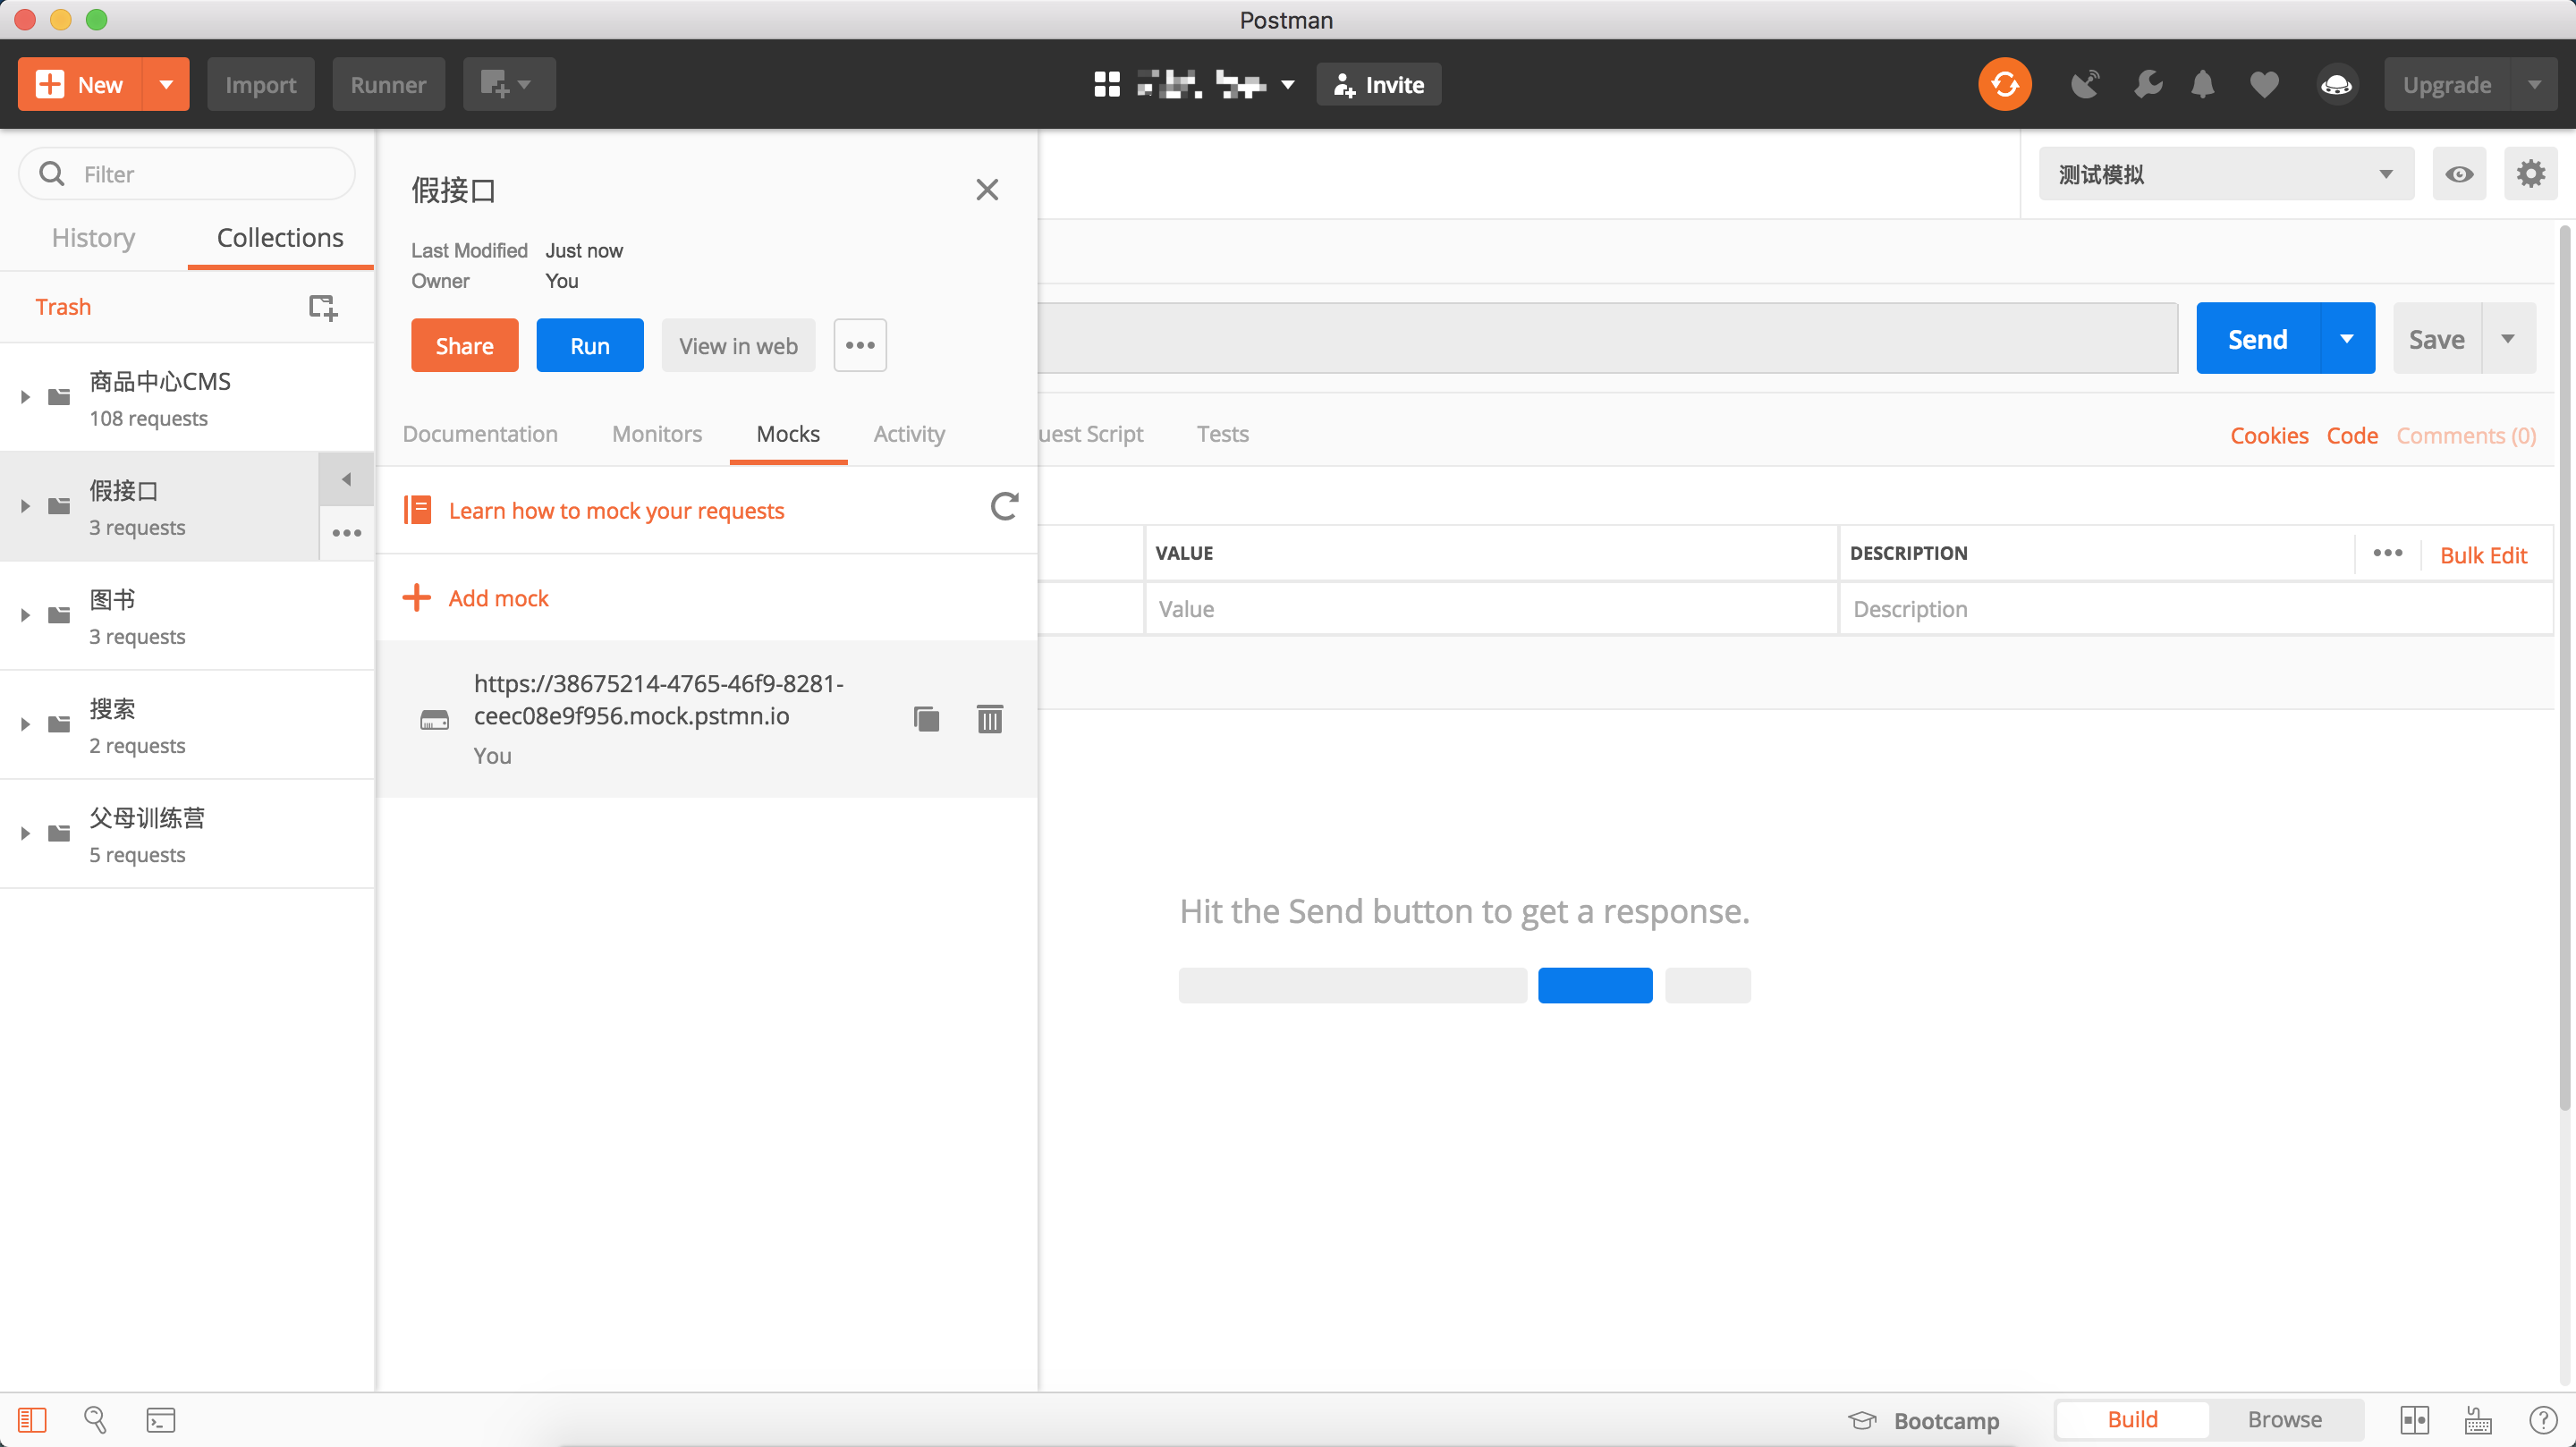2576x1447 pixels.
Task: Switch to the Collections tab
Action: (x=280, y=238)
